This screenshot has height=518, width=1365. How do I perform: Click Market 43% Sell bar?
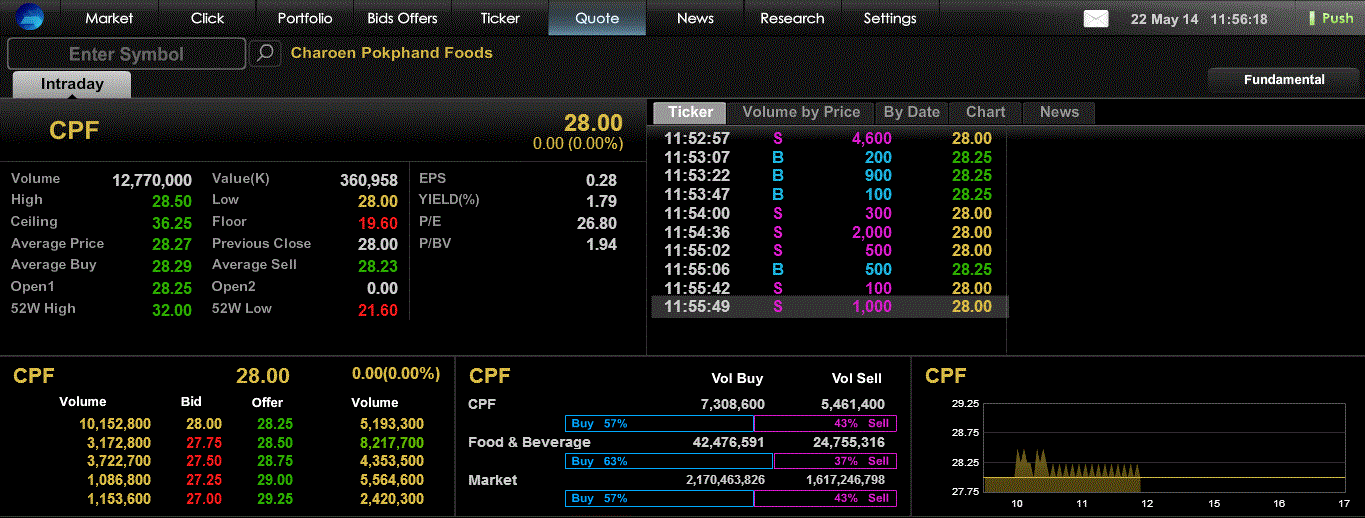[x=825, y=498]
